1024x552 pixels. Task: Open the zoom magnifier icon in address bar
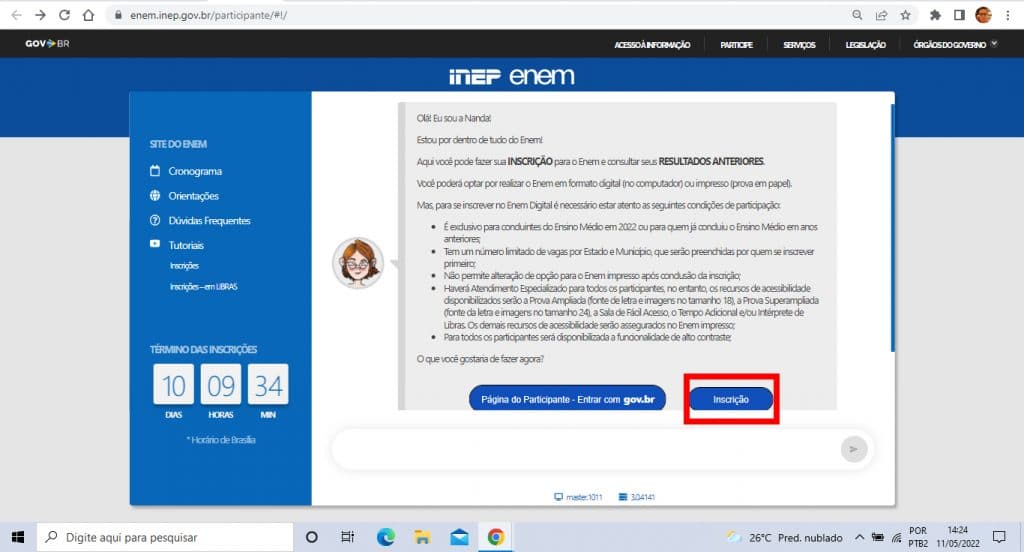[x=857, y=15]
